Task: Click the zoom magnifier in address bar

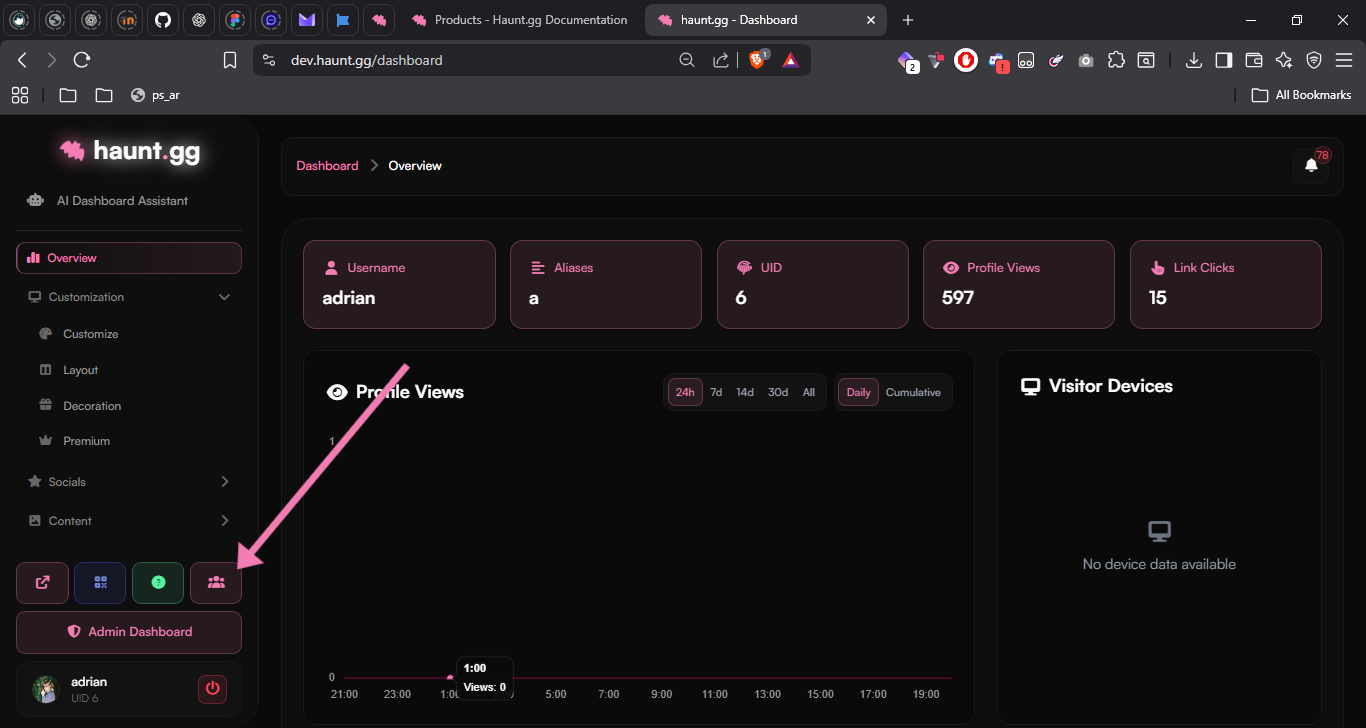Action: 687,60
